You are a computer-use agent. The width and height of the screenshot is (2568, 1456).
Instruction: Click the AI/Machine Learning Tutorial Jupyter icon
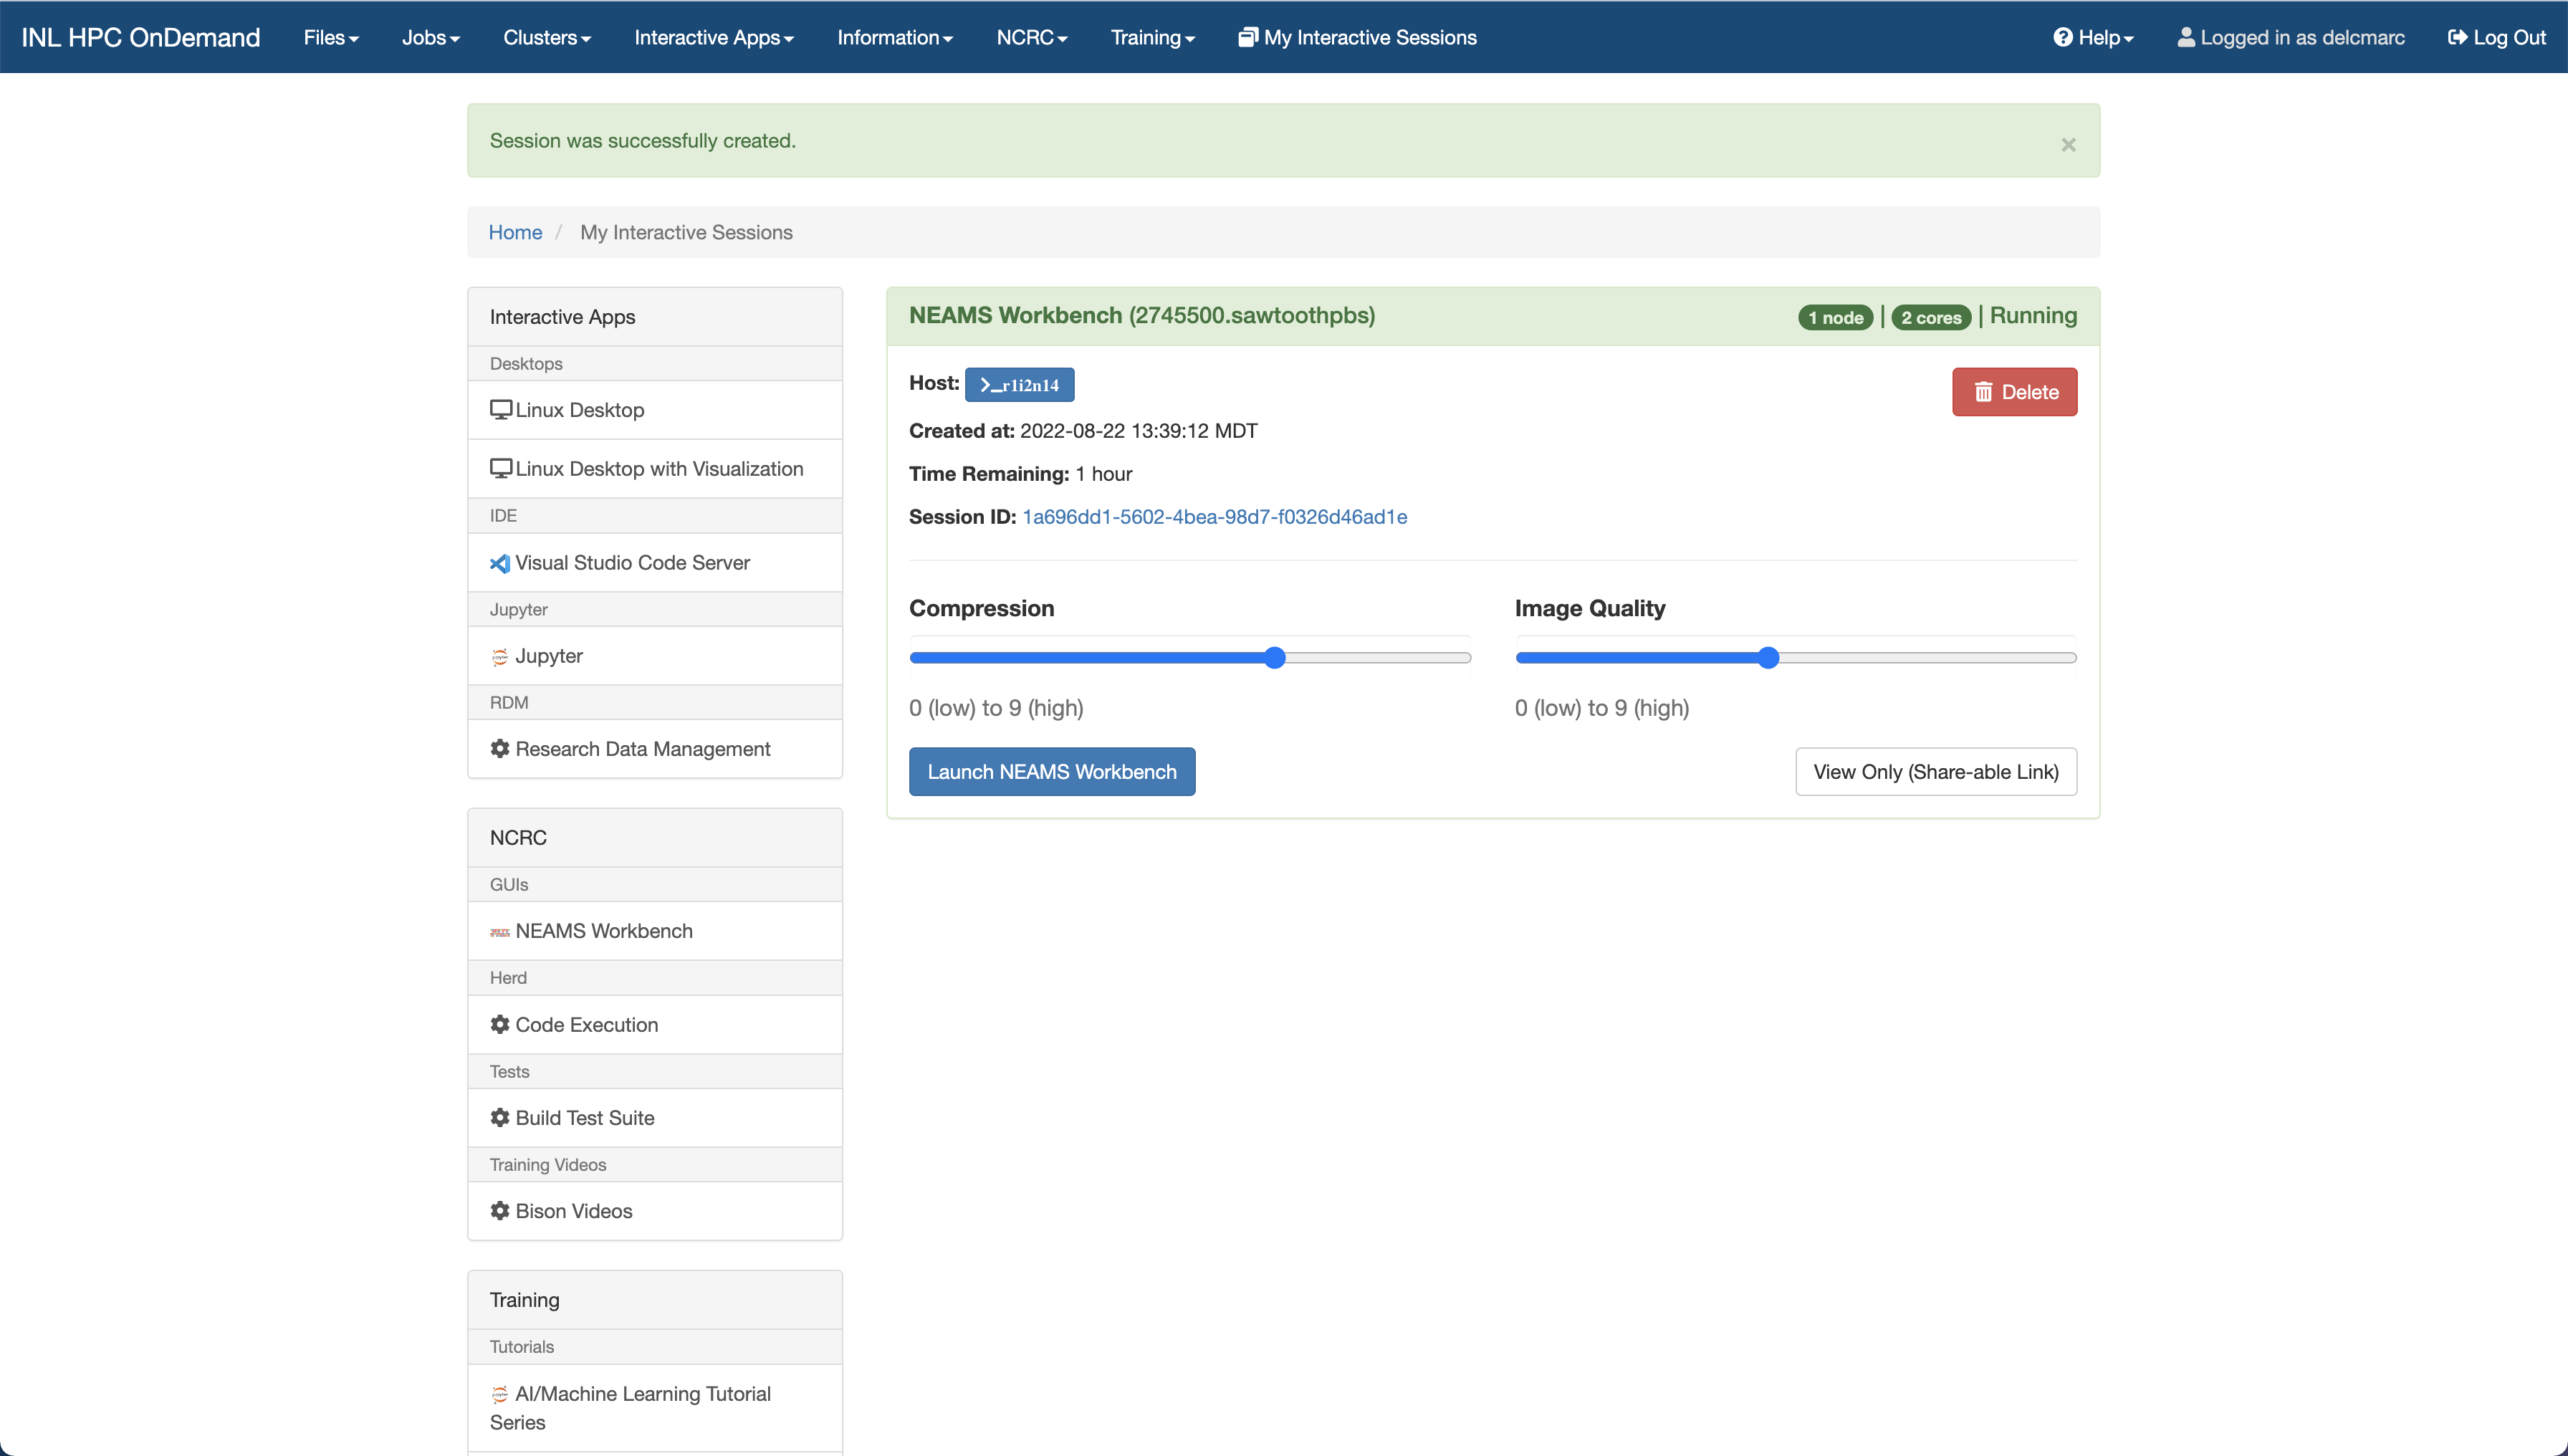click(500, 1395)
